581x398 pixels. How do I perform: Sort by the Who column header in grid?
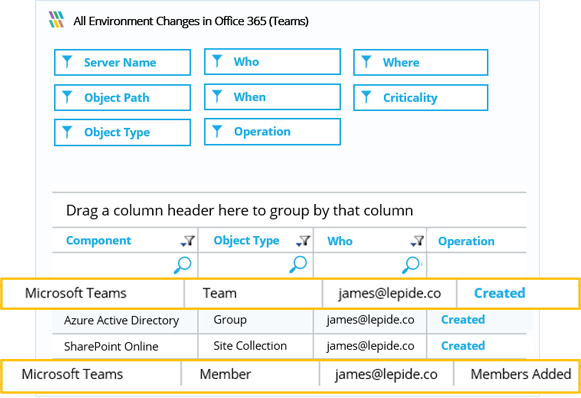[340, 241]
